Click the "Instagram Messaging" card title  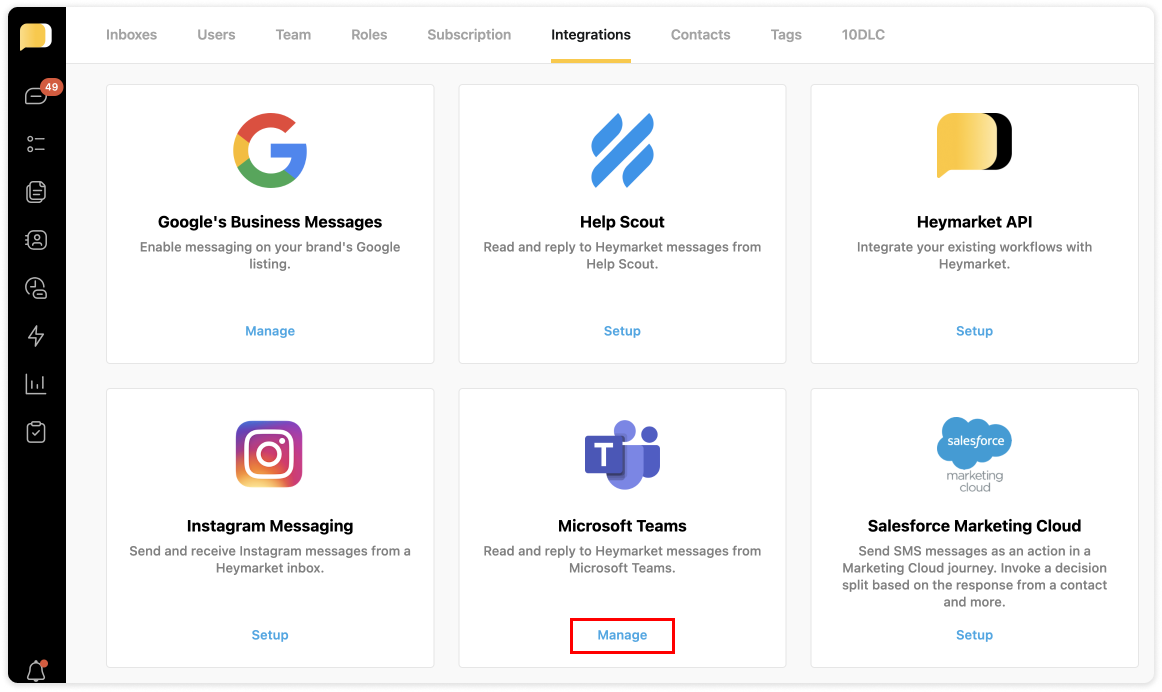pyautogui.click(x=270, y=526)
